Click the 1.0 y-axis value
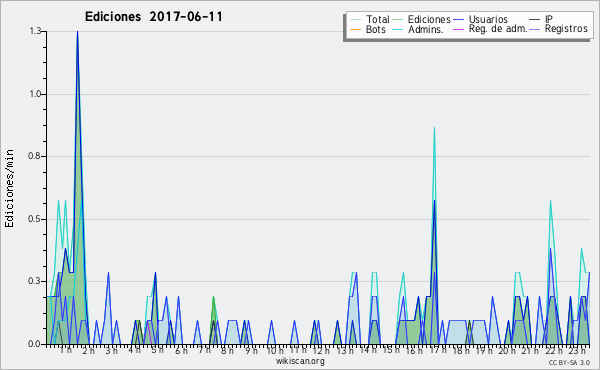The image size is (600, 370). tap(35, 94)
